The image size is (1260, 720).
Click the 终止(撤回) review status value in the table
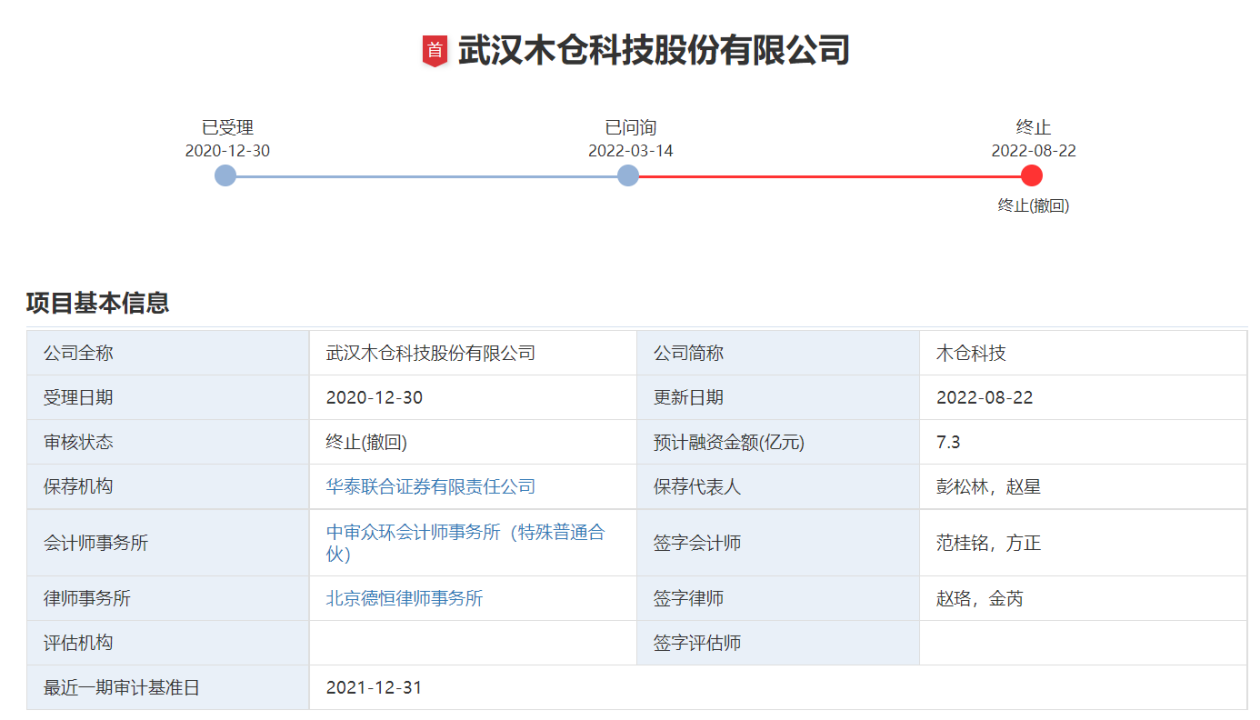pos(366,442)
